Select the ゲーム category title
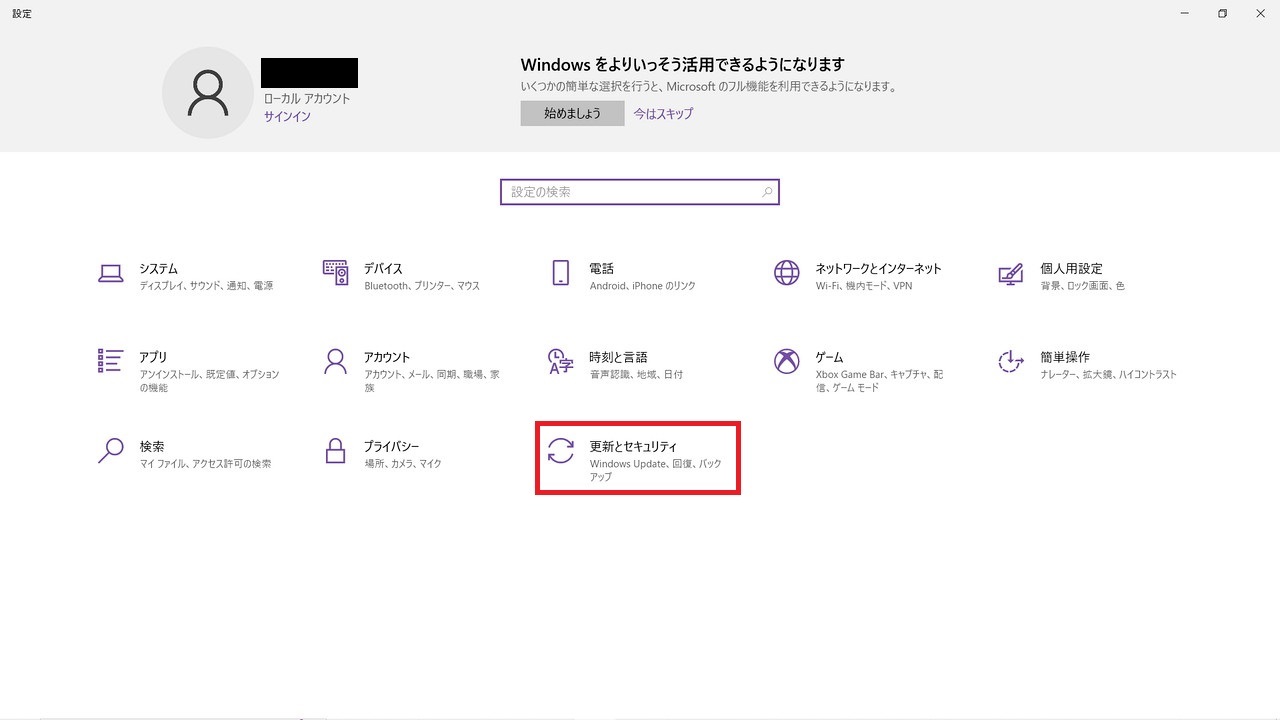This screenshot has height=720, width=1280. [829, 357]
